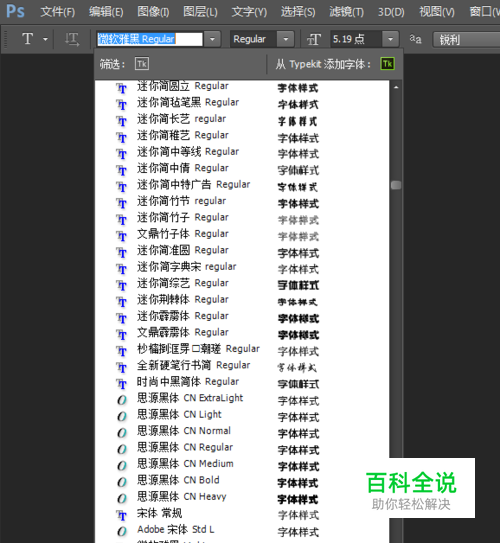This screenshot has width=500, height=543.
Task: Click the font size icon
Action: click(314, 39)
